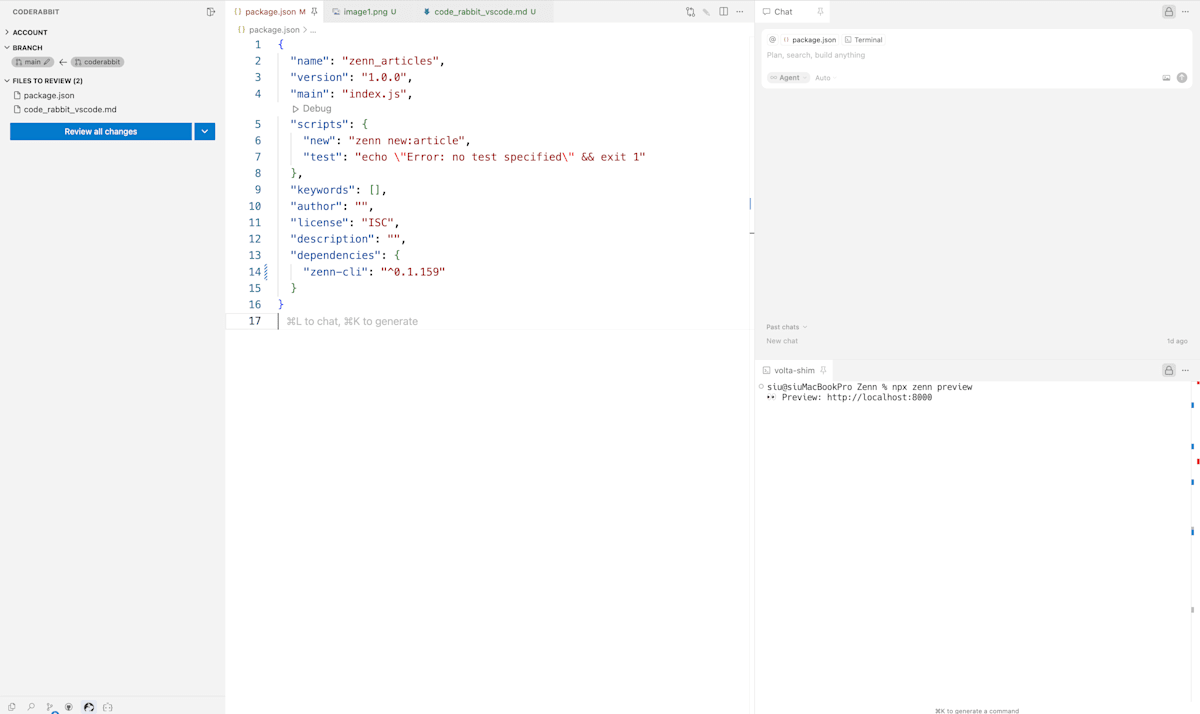The image size is (1200, 714).
Task: Open terminal panel more actions ellipsis
Action: click(x=1186, y=370)
